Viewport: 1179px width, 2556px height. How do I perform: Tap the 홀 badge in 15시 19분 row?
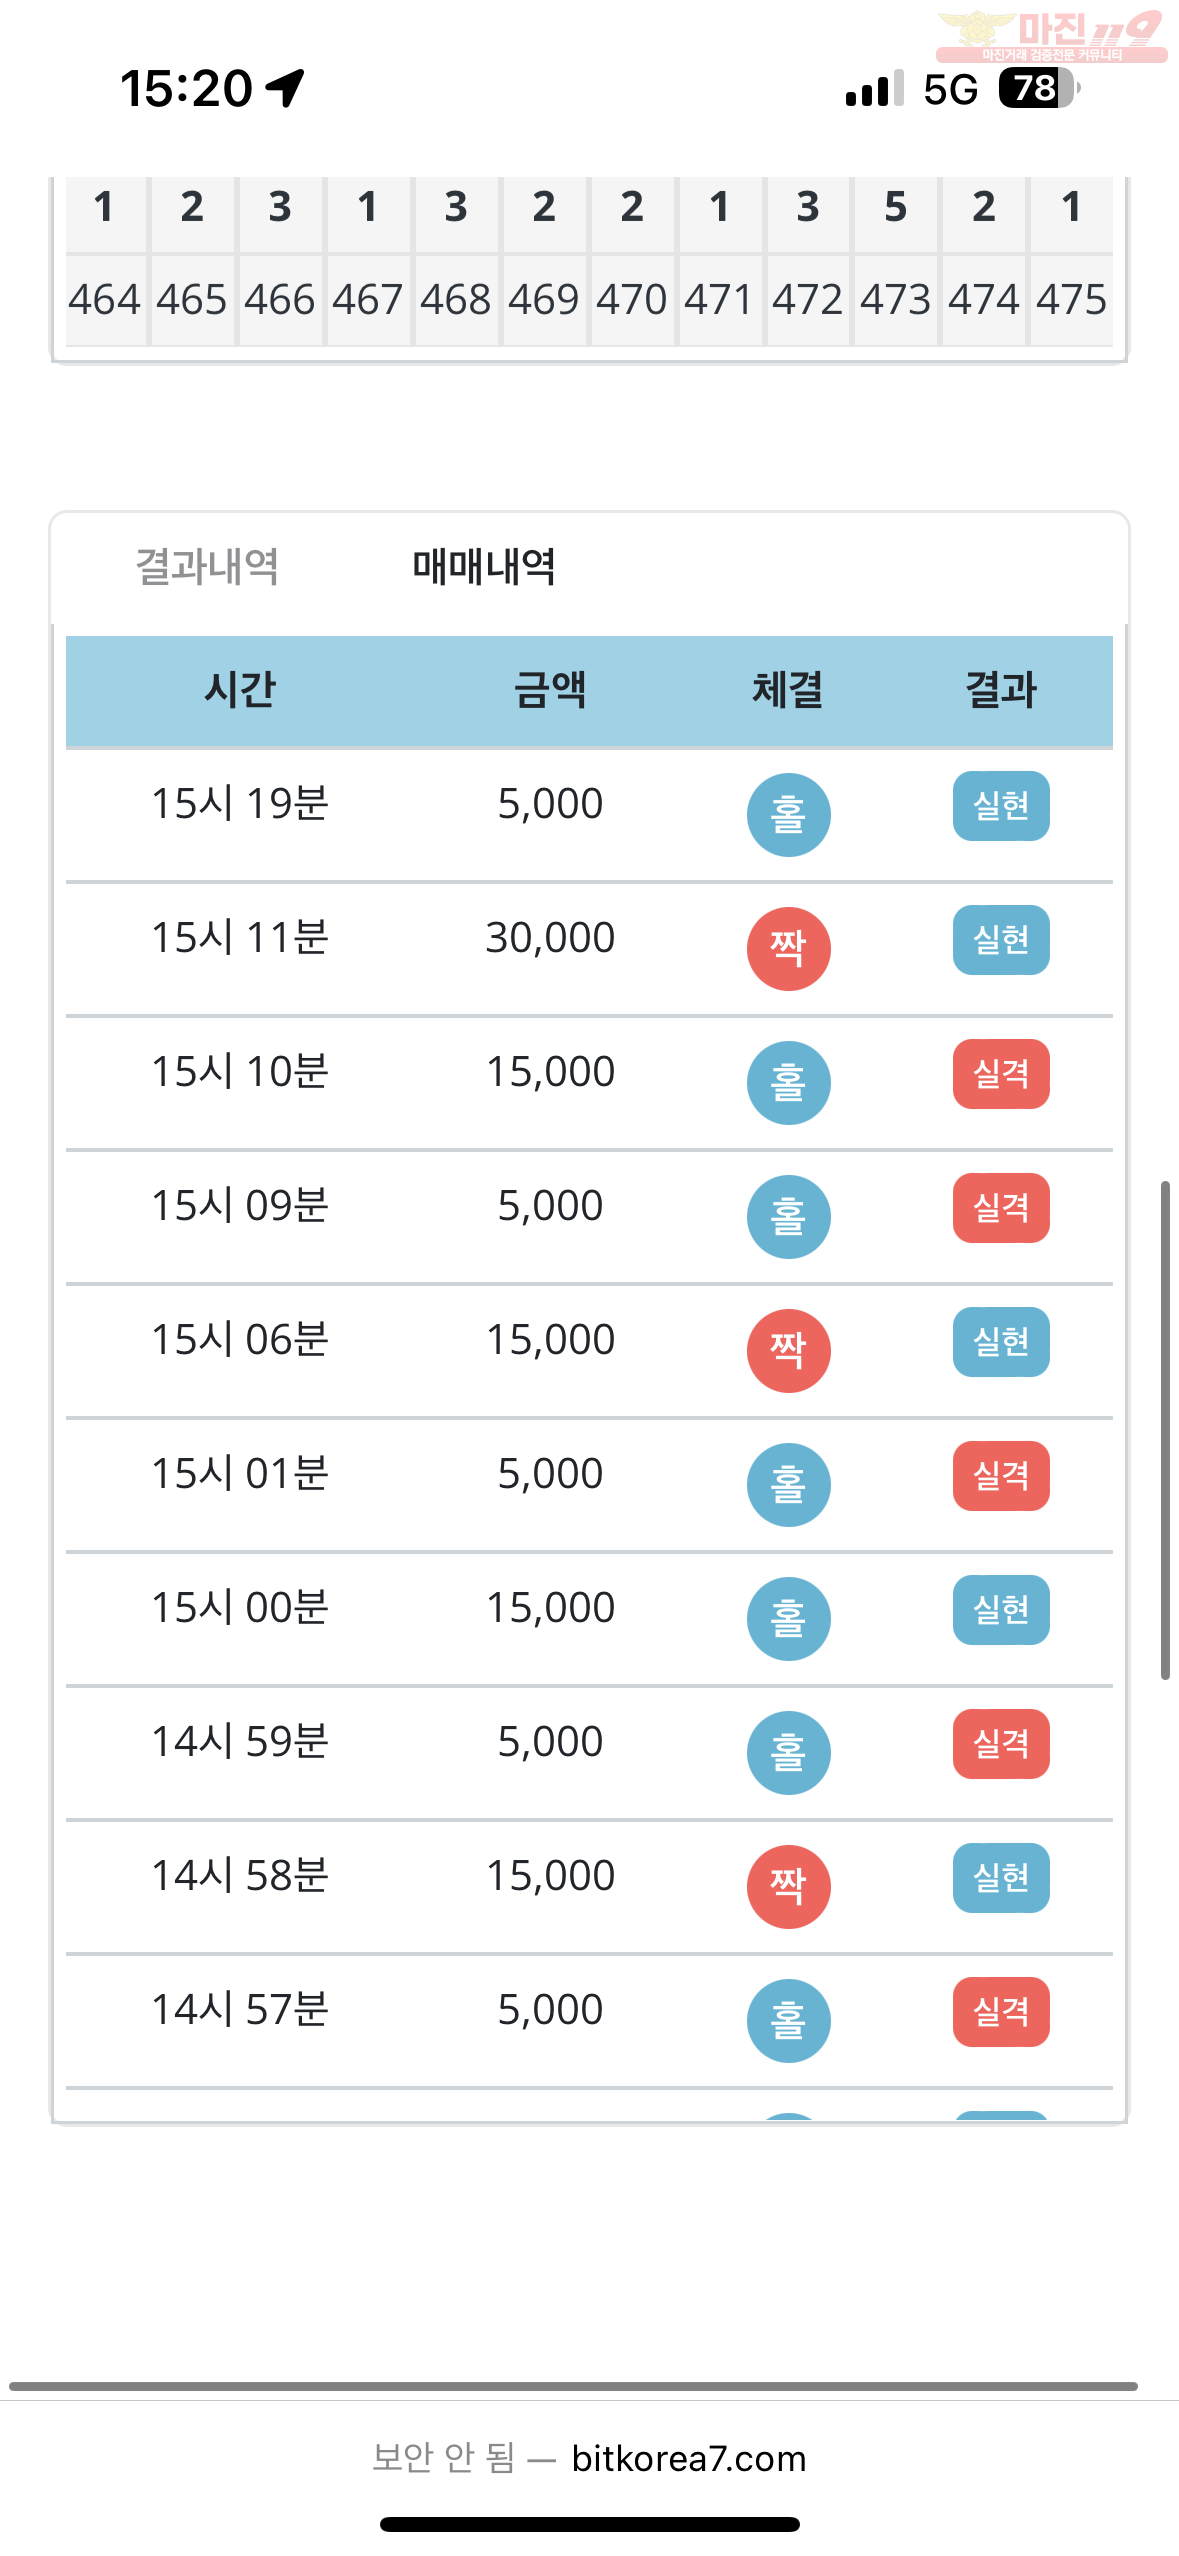788,815
